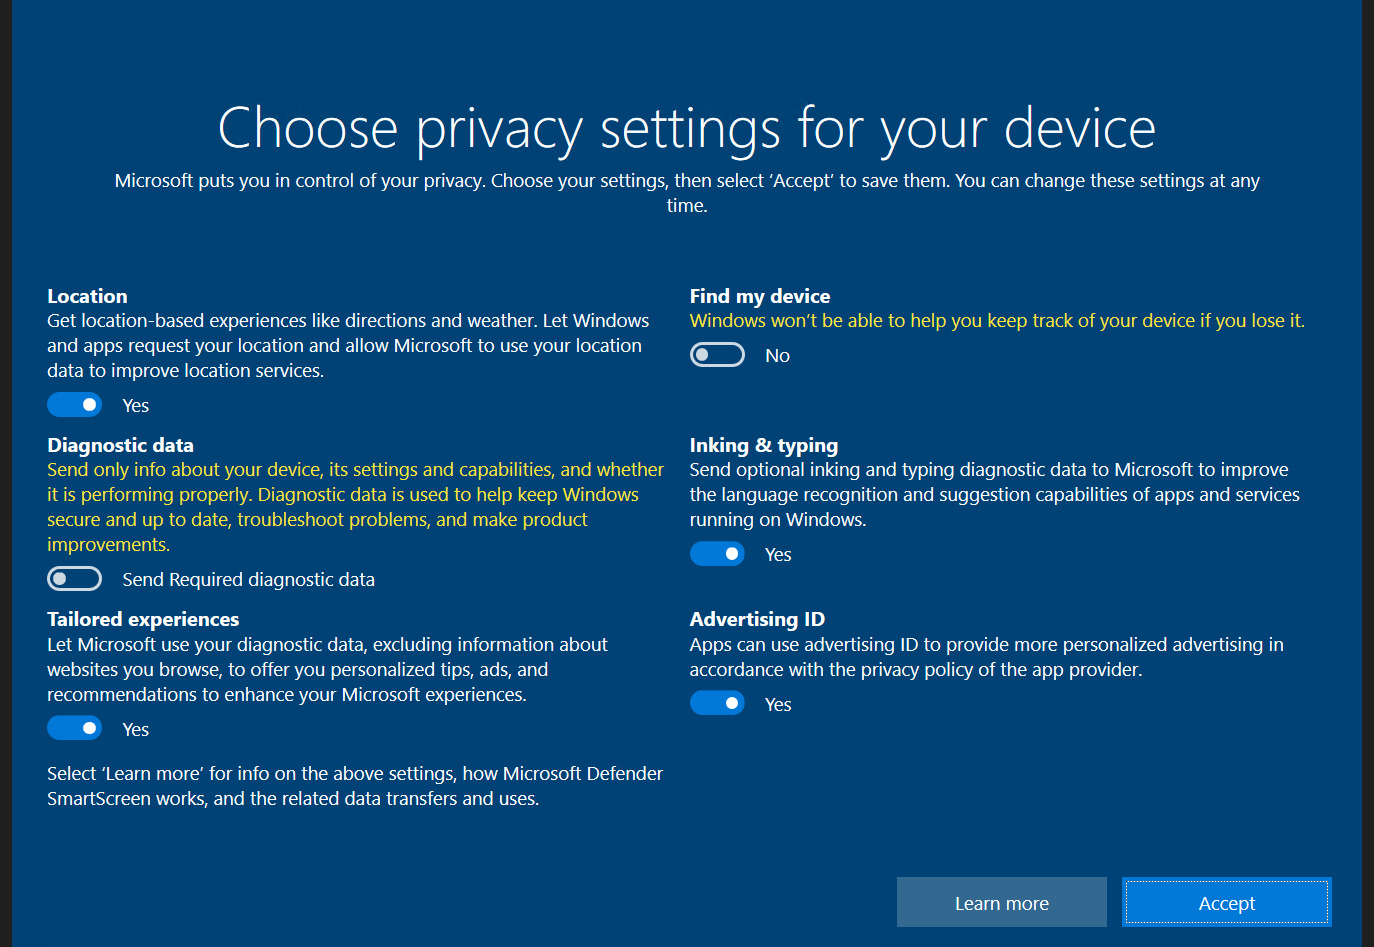Click the 'Yes' label under Tailored experiences
The image size is (1374, 947).
click(135, 730)
